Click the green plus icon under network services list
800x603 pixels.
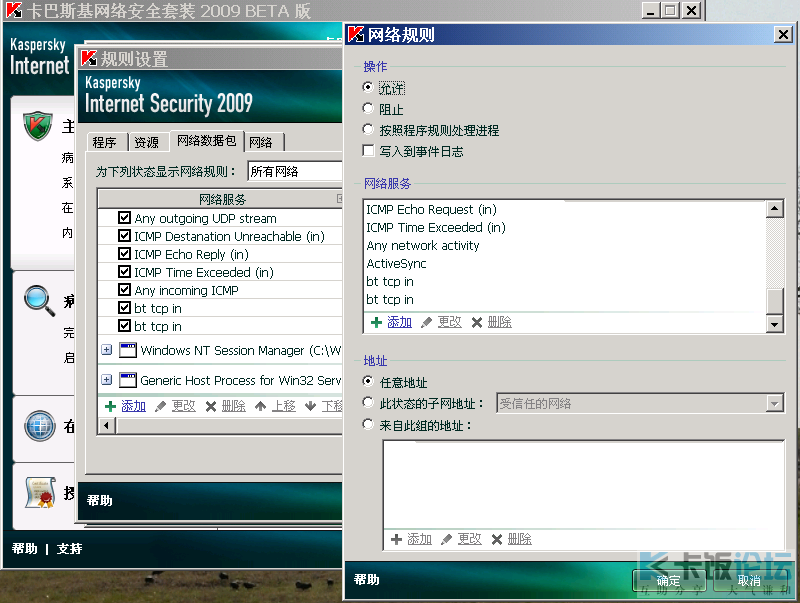376,322
